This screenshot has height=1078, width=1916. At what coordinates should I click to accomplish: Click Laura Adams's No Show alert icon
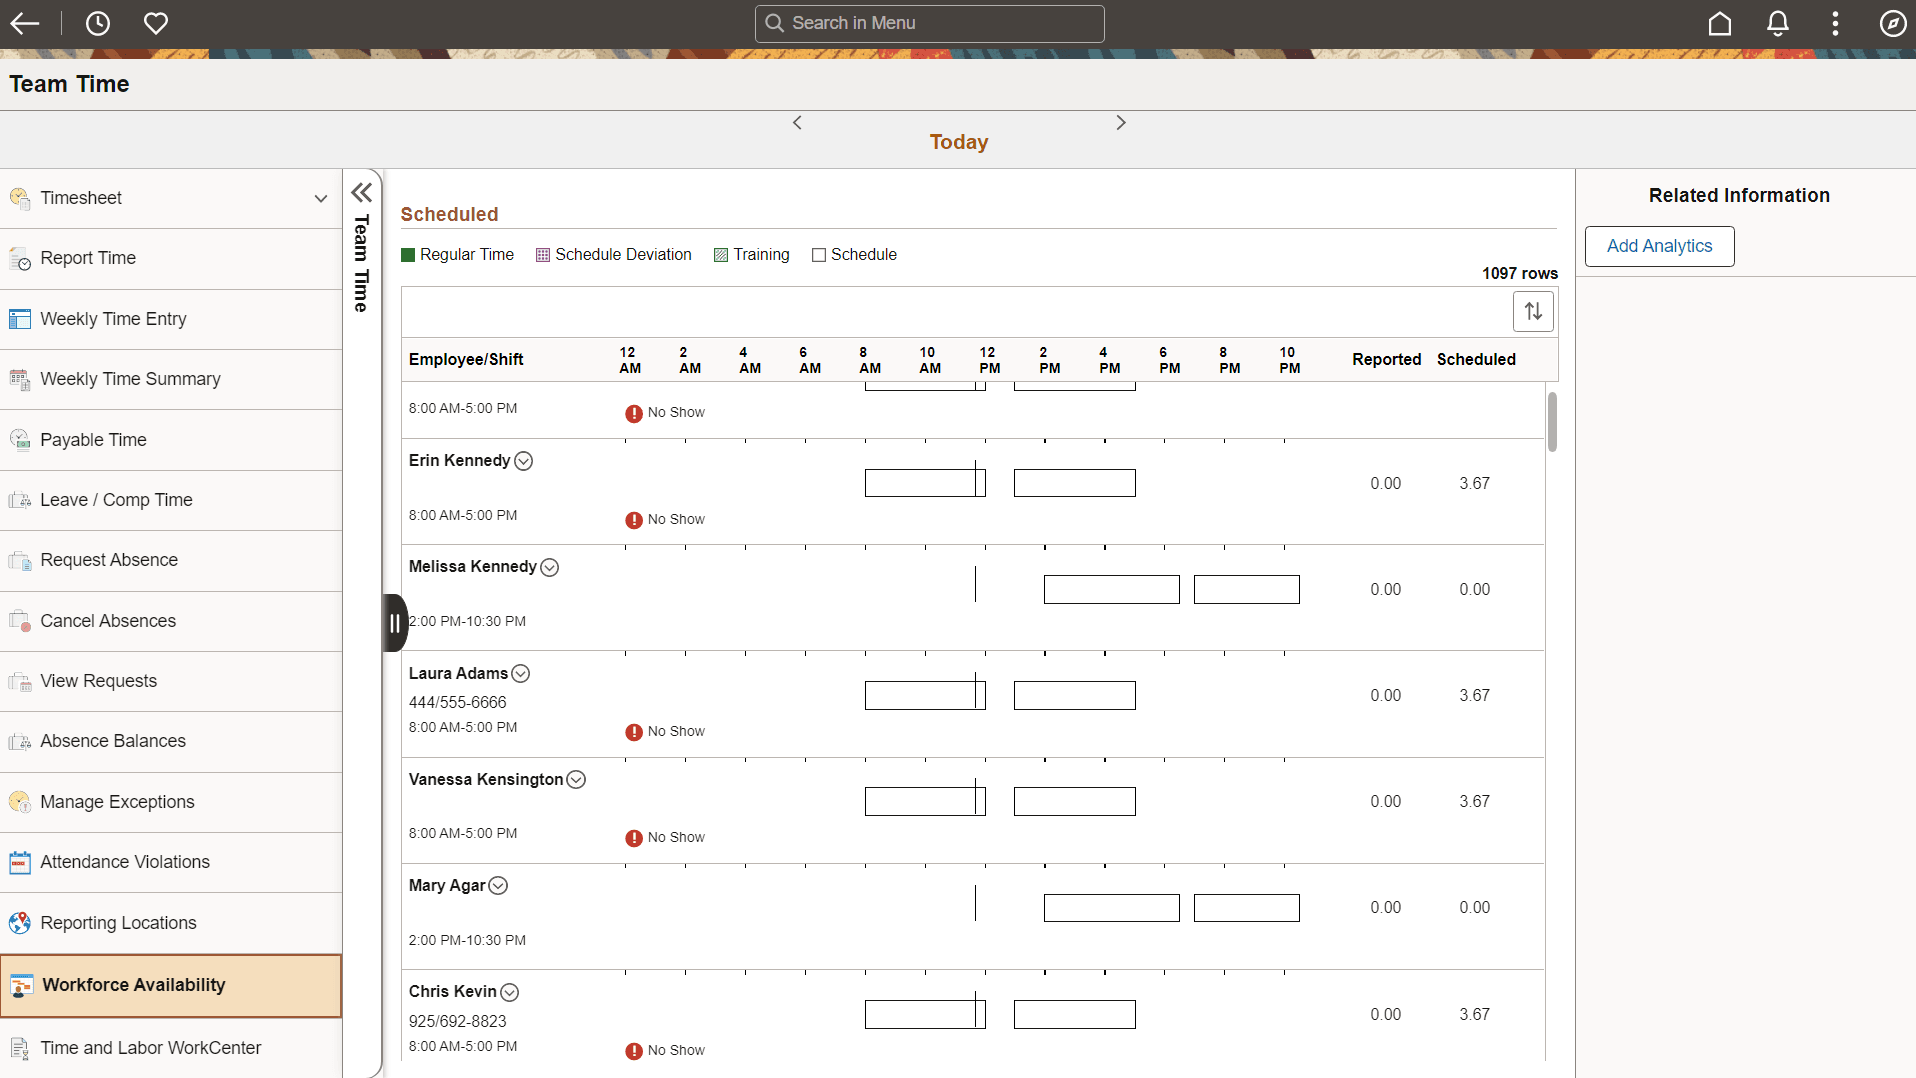pyautogui.click(x=634, y=732)
